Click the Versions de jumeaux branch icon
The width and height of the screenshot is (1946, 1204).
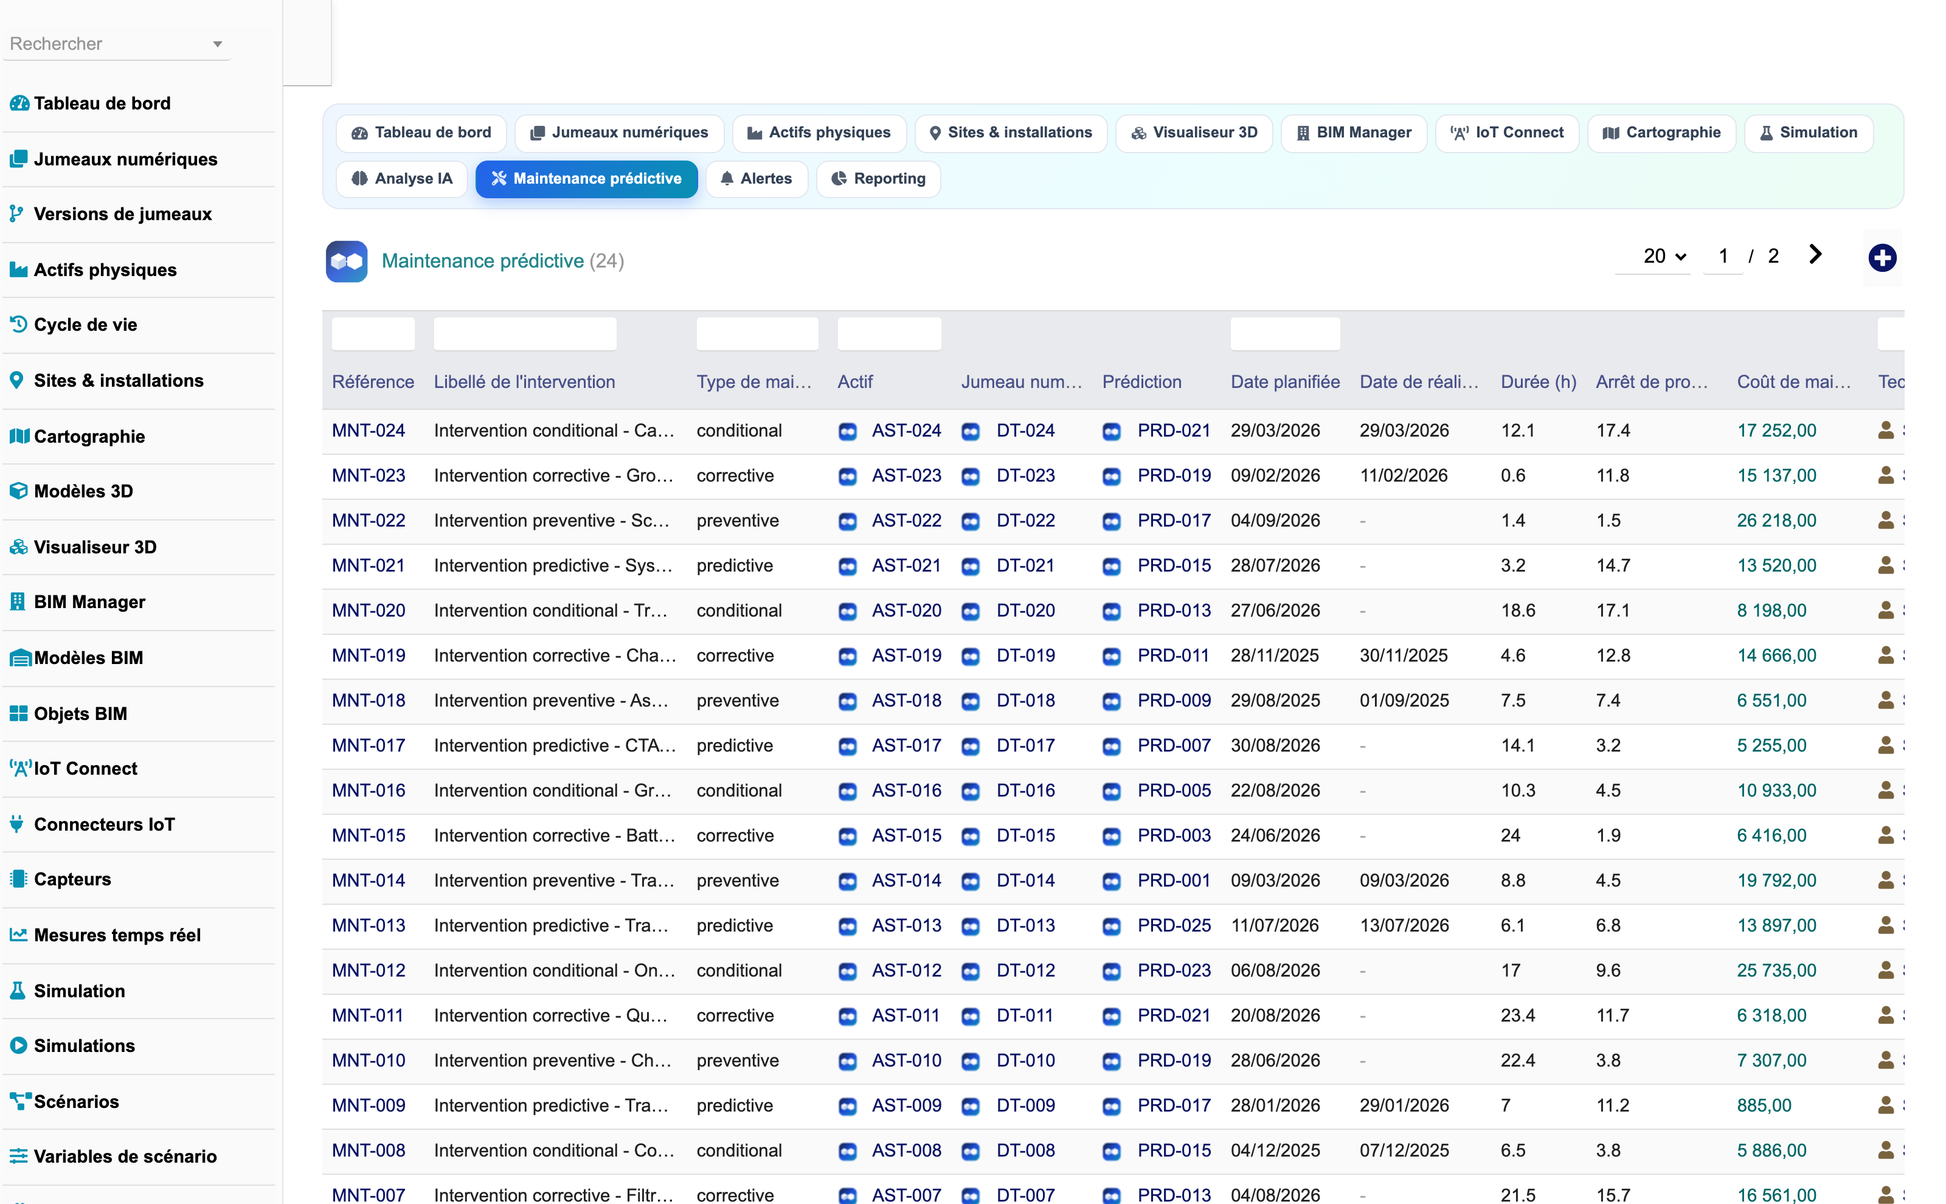point(17,214)
